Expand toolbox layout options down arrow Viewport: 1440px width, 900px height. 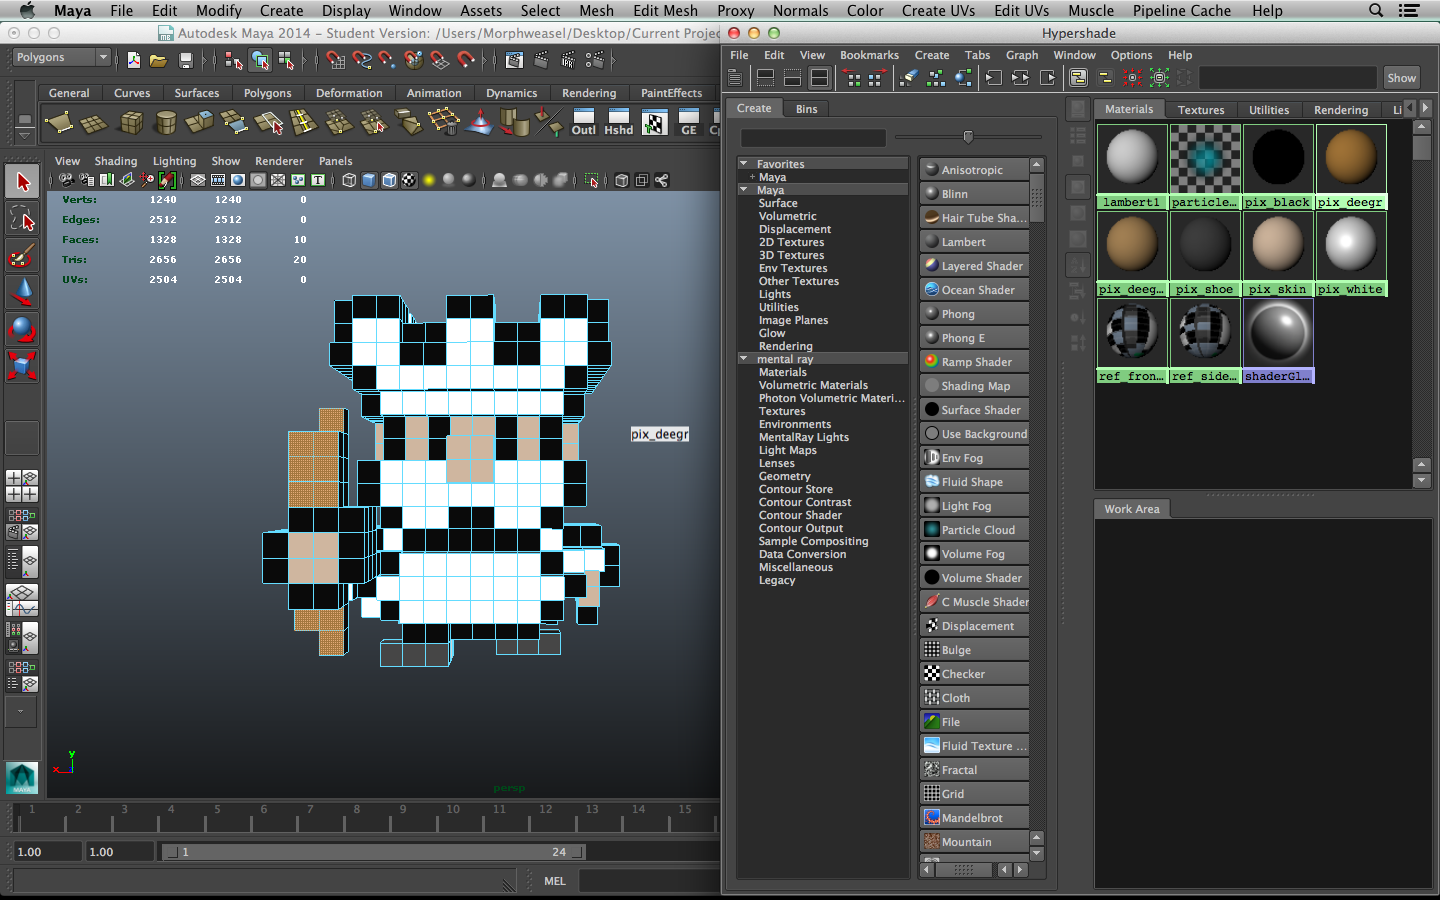(22, 712)
